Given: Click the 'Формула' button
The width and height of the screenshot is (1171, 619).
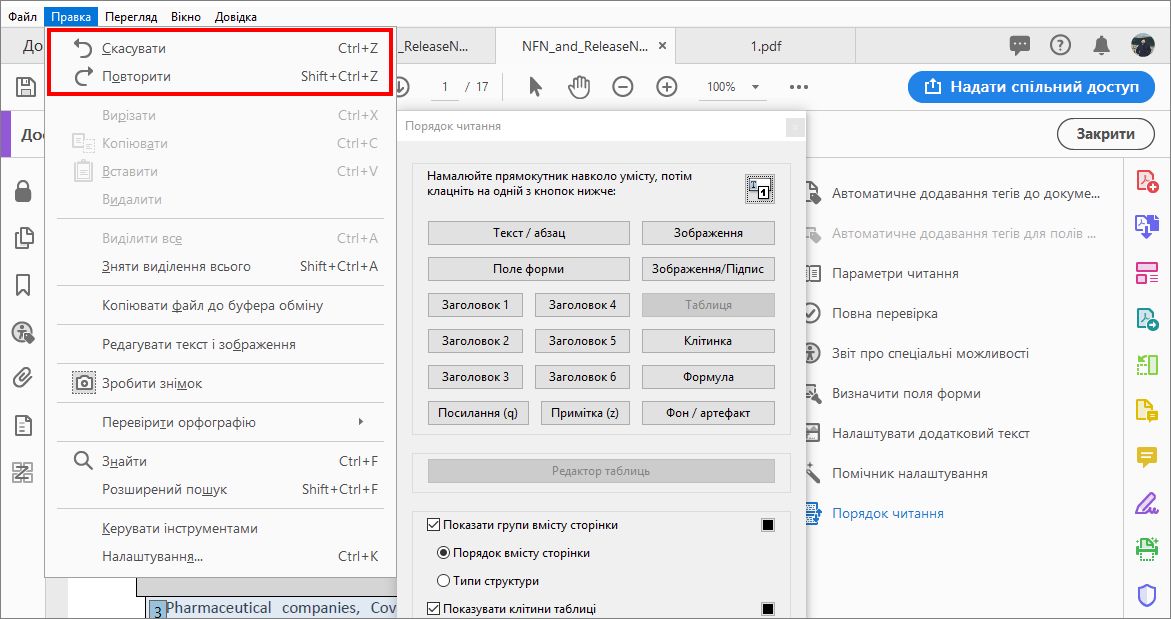Looking at the screenshot, I should tap(708, 376).
